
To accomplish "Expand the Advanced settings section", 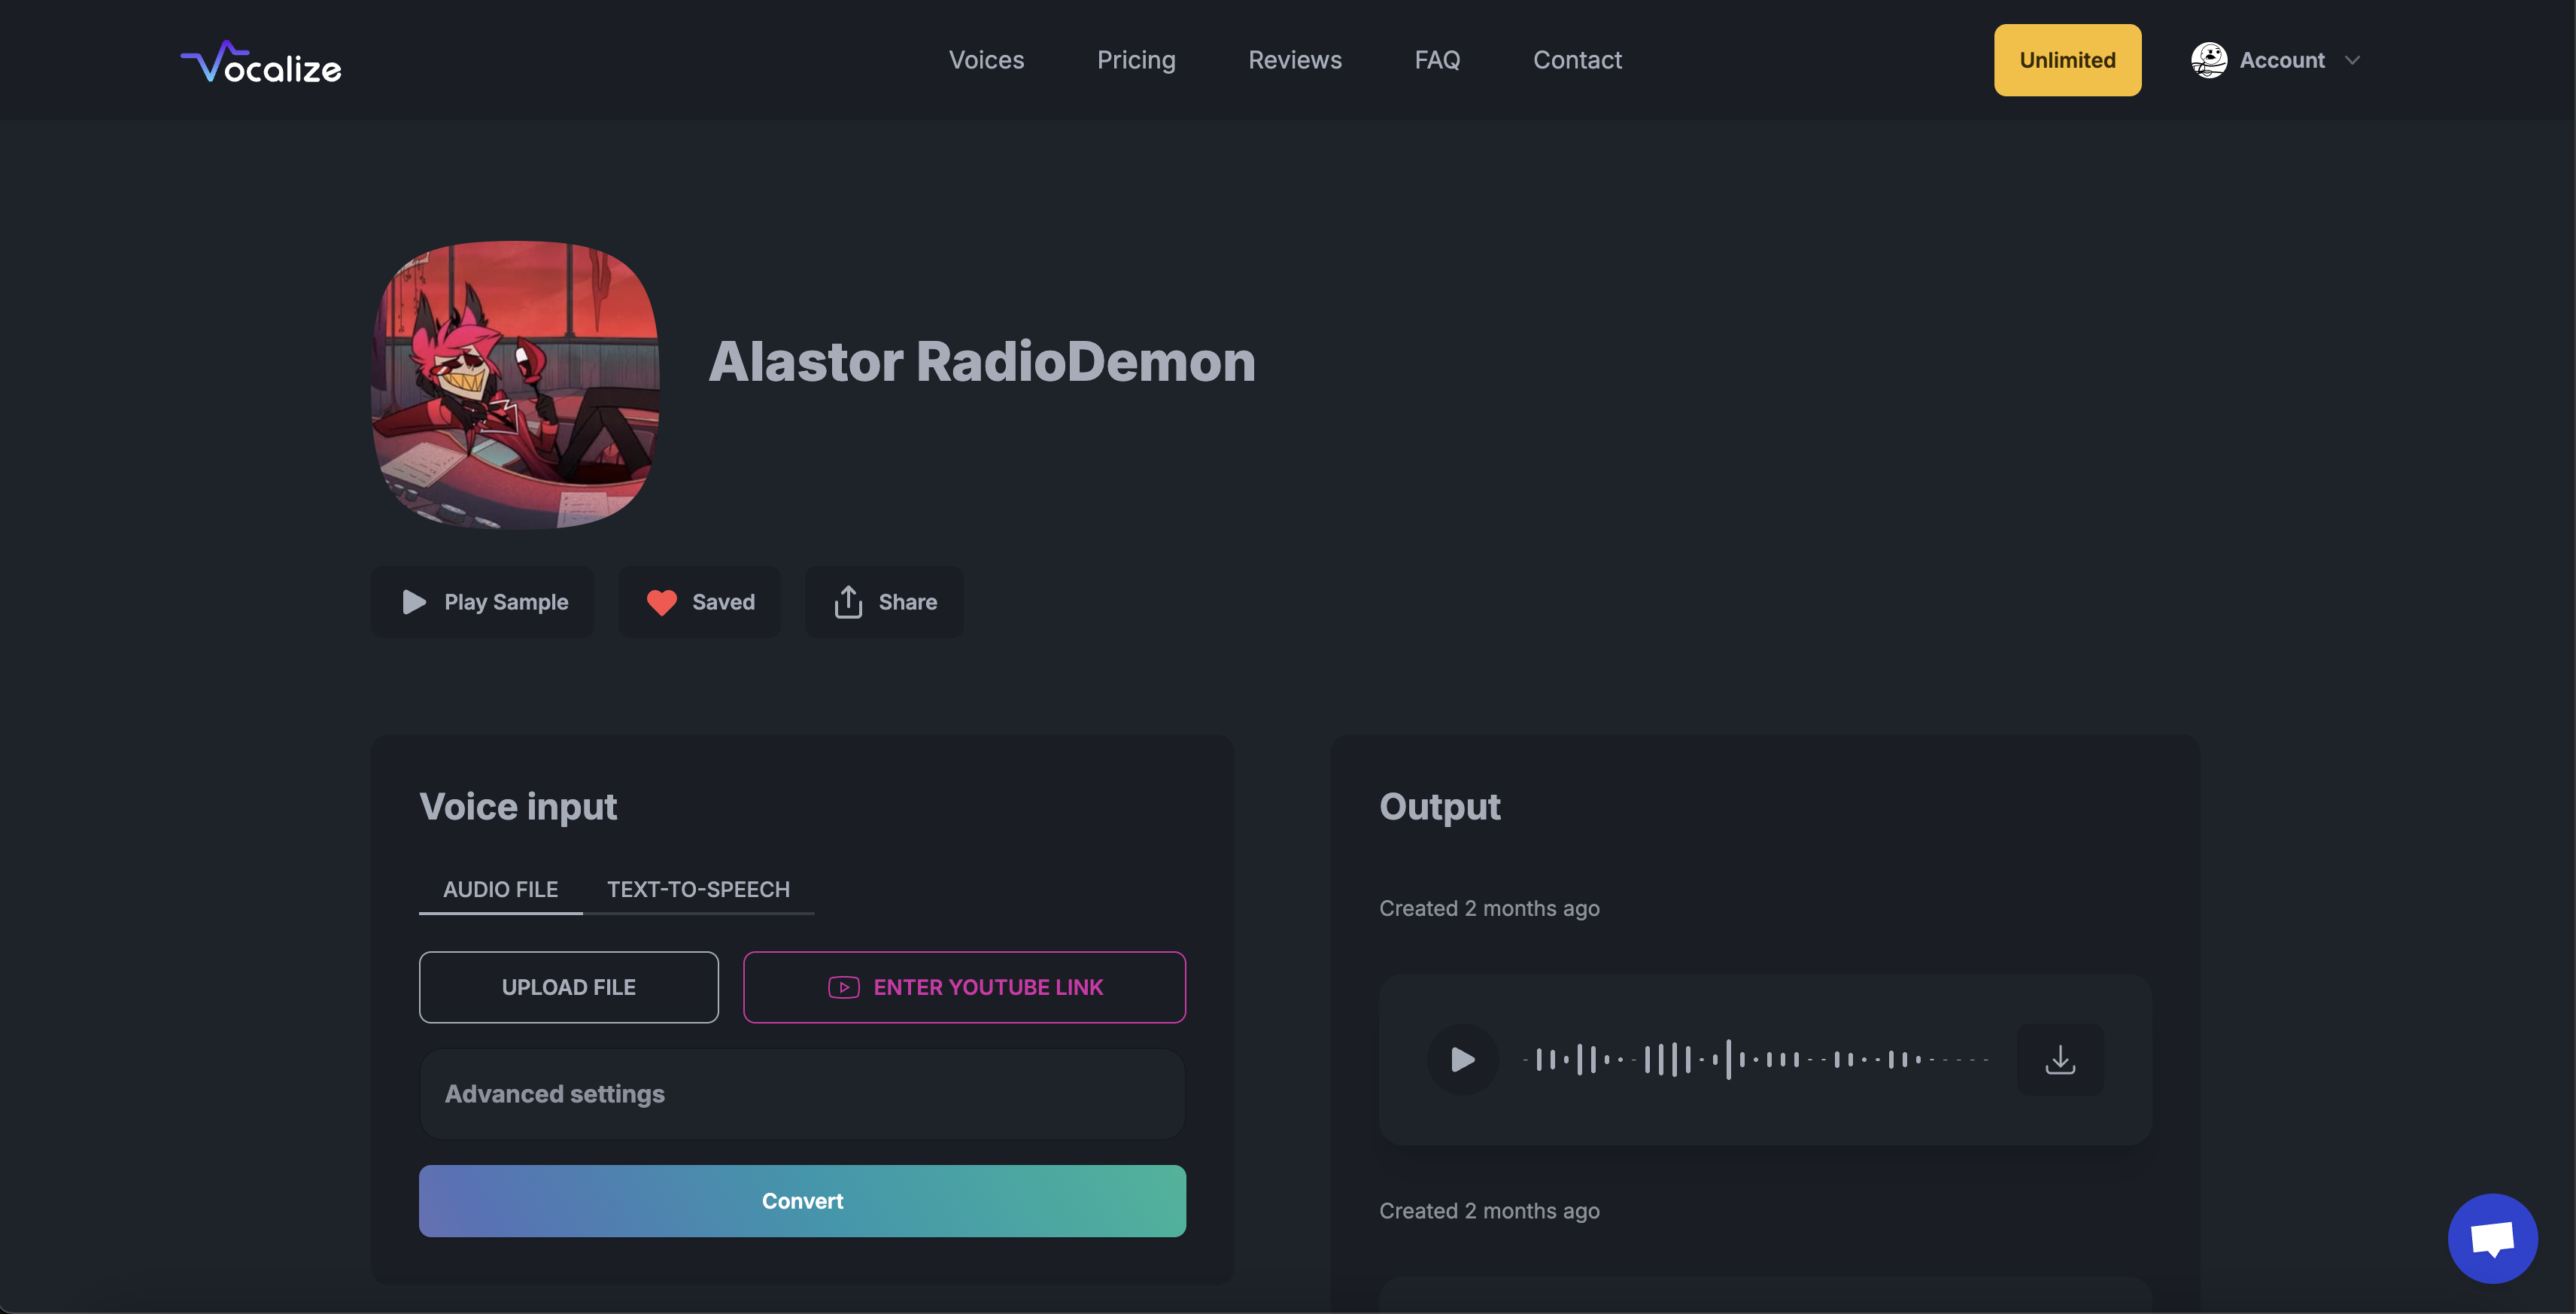I will pyautogui.click(x=802, y=1094).
